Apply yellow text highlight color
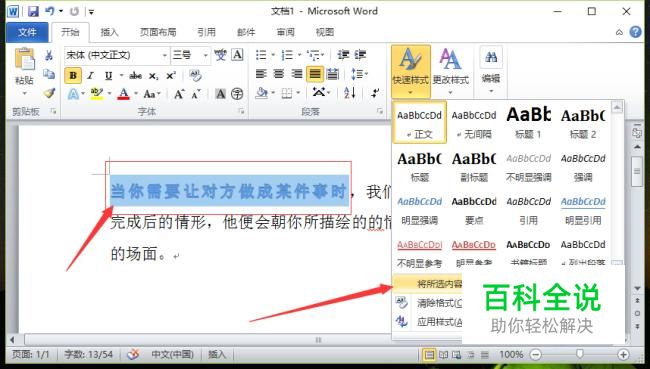Screen dimensions: 650x369 [97, 94]
